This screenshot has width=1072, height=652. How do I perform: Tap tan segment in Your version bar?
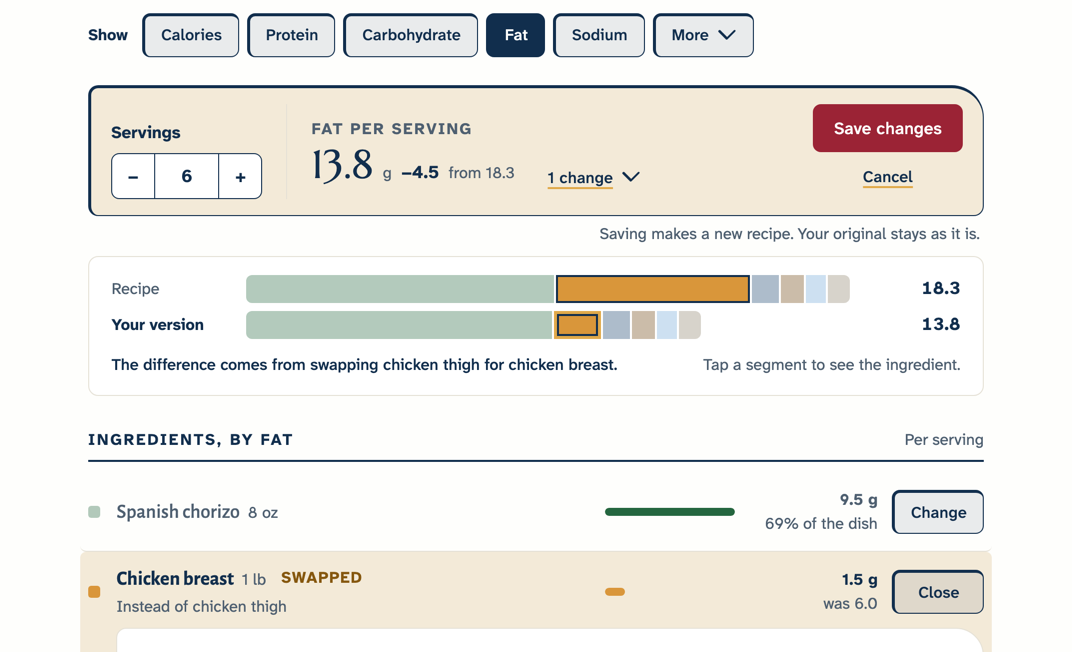643,325
